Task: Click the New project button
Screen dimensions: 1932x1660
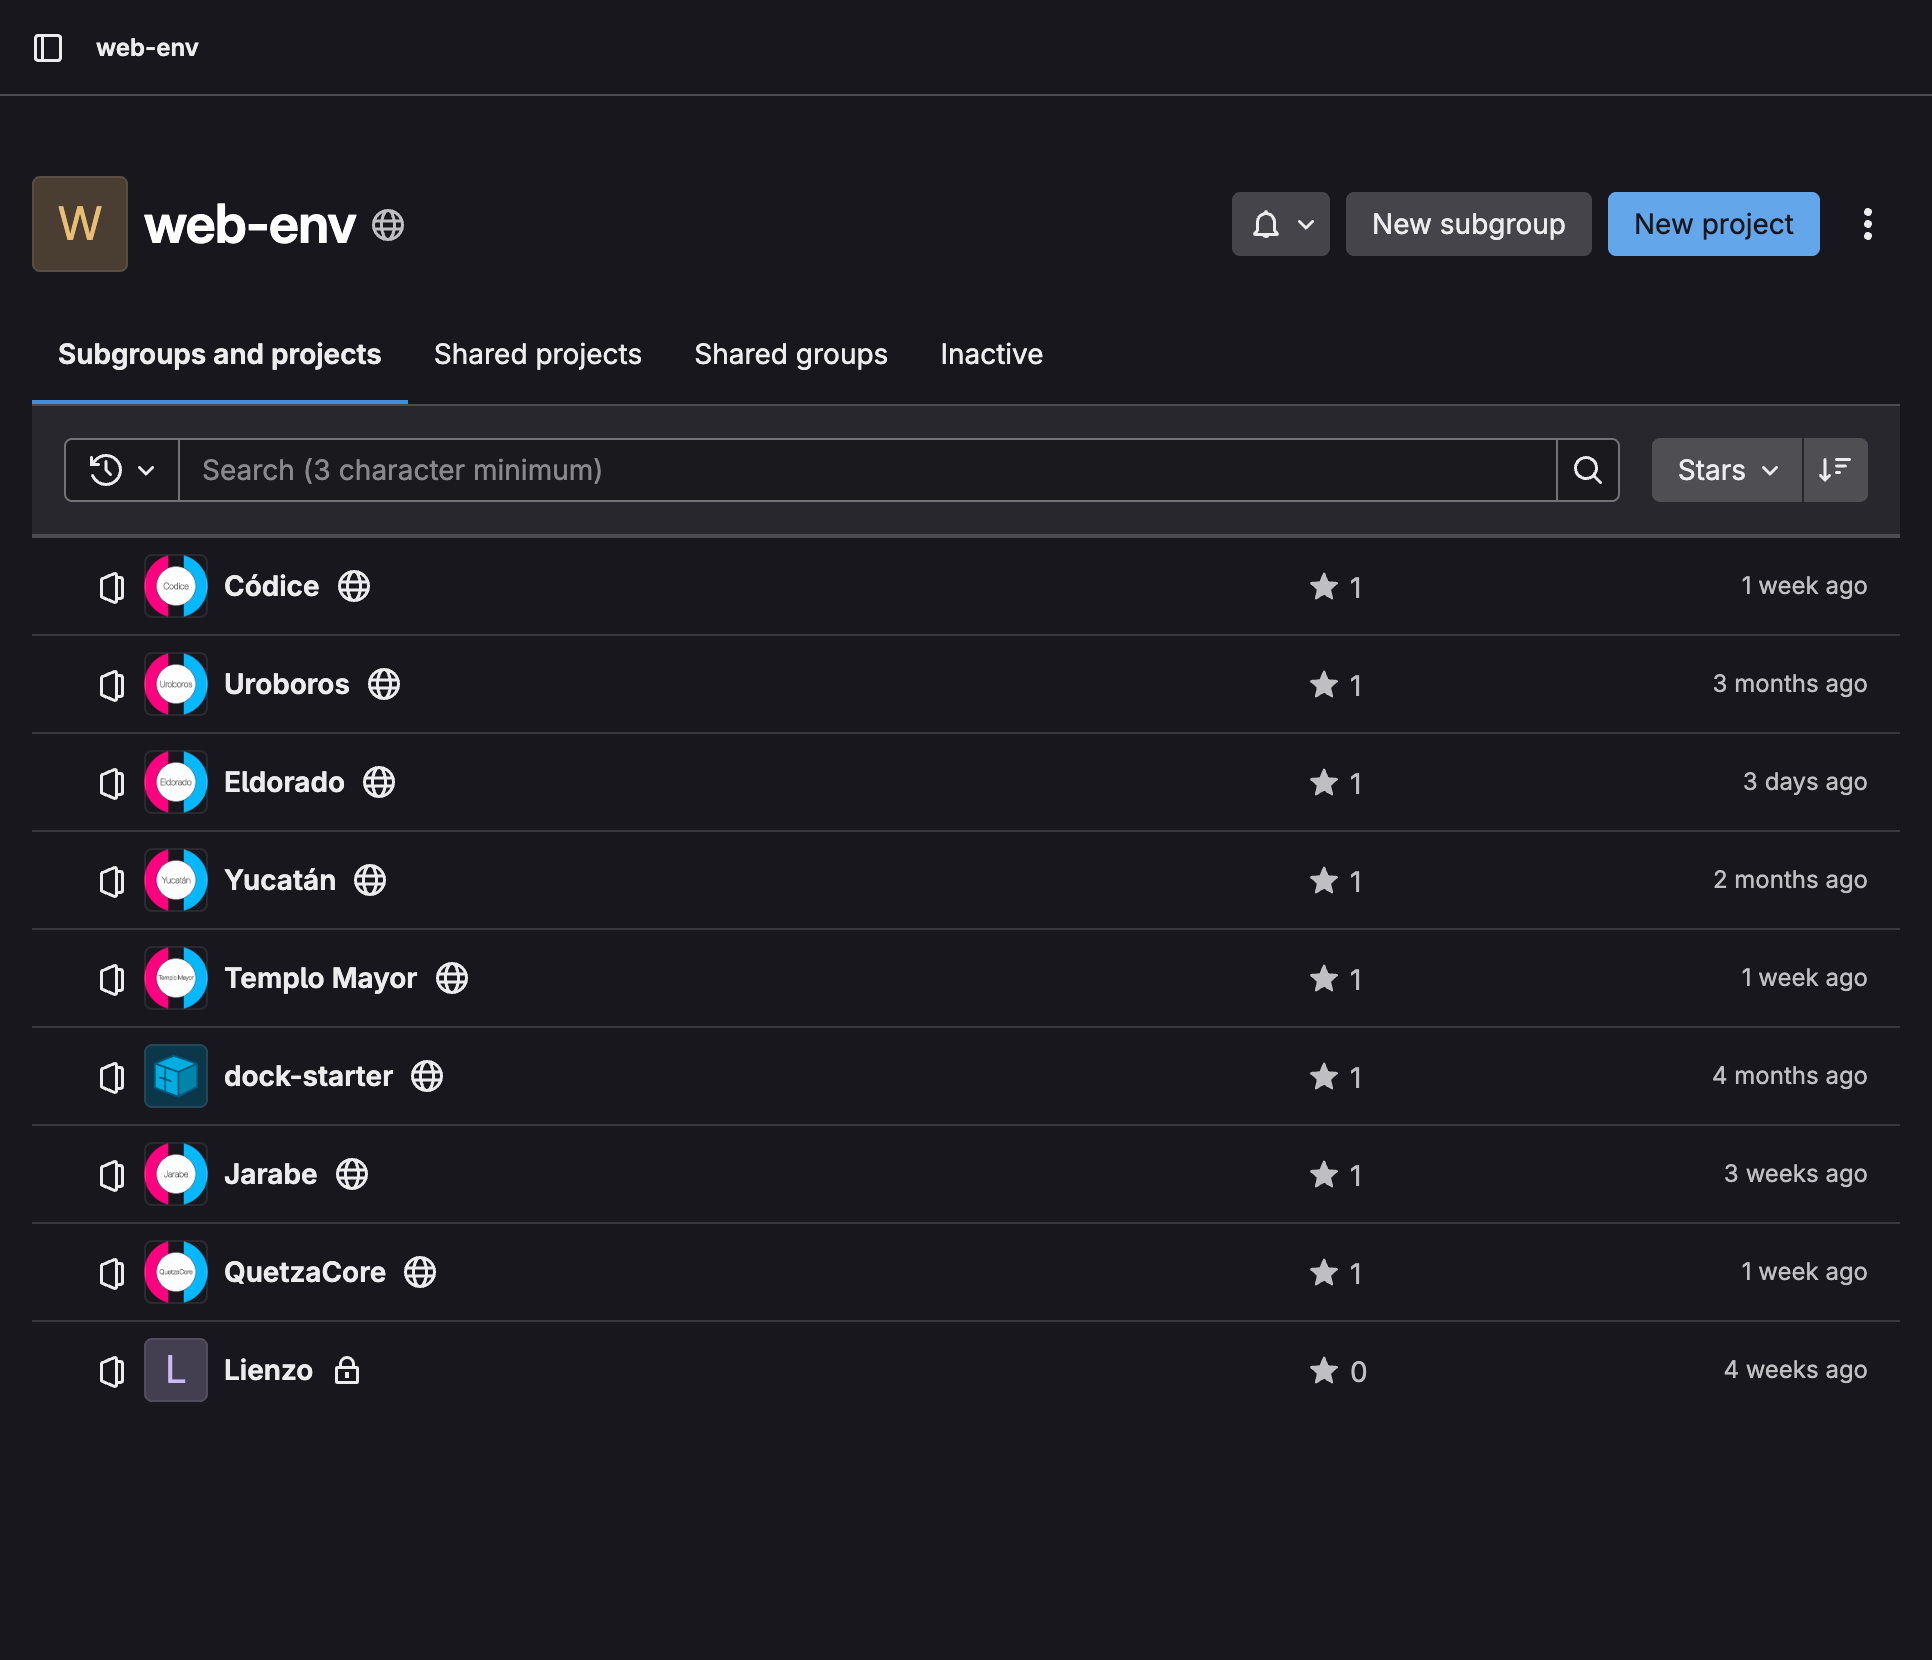Action: [x=1713, y=224]
